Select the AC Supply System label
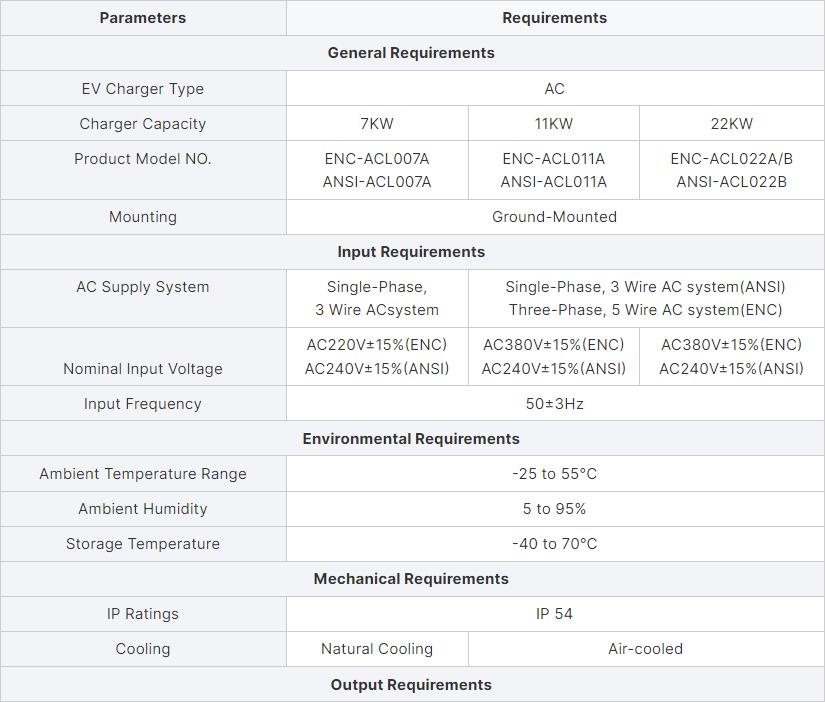This screenshot has width=825, height=702. click(x=143, y=287)
